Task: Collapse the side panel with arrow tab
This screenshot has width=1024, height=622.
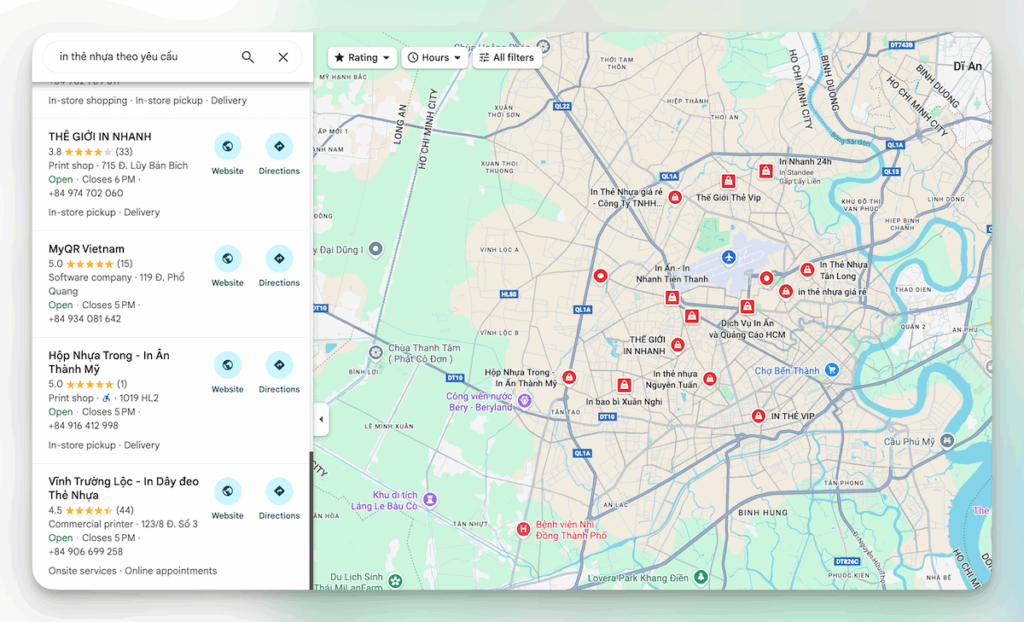Action: click(x=321, y=419)
